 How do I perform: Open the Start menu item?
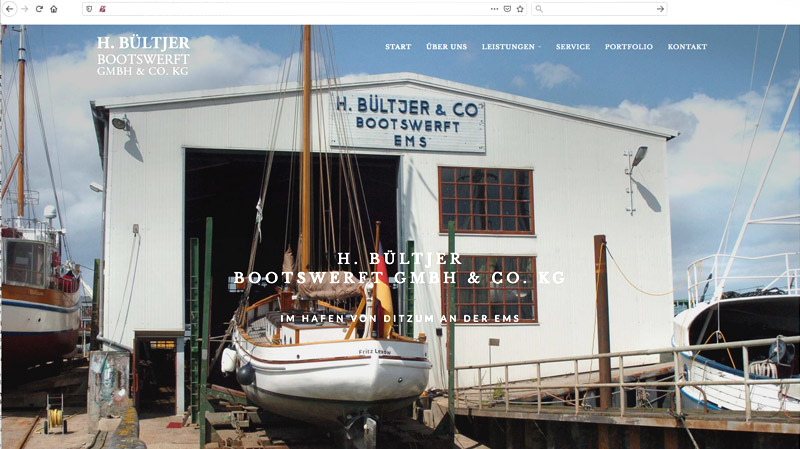pyautogui.click(x=398, y=46)
